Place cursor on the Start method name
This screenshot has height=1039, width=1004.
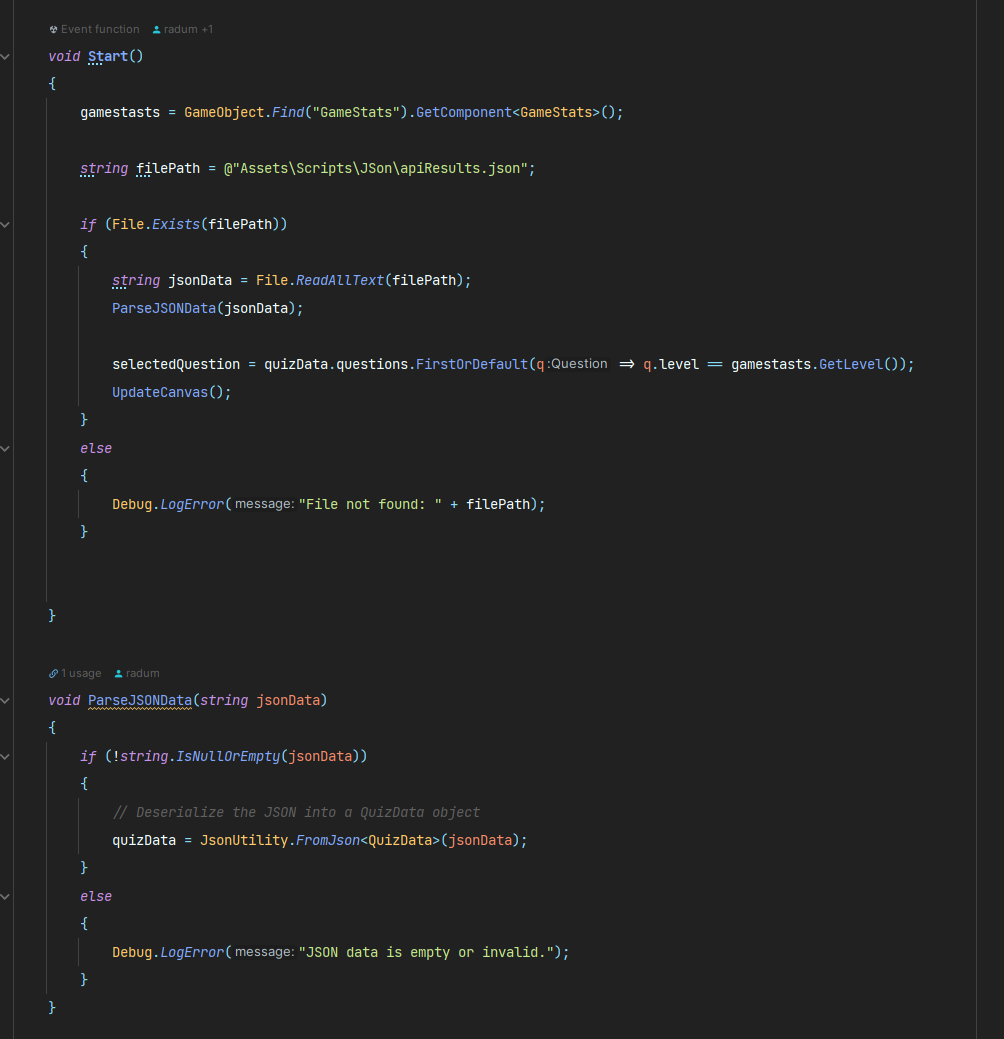tap(108, 57)
